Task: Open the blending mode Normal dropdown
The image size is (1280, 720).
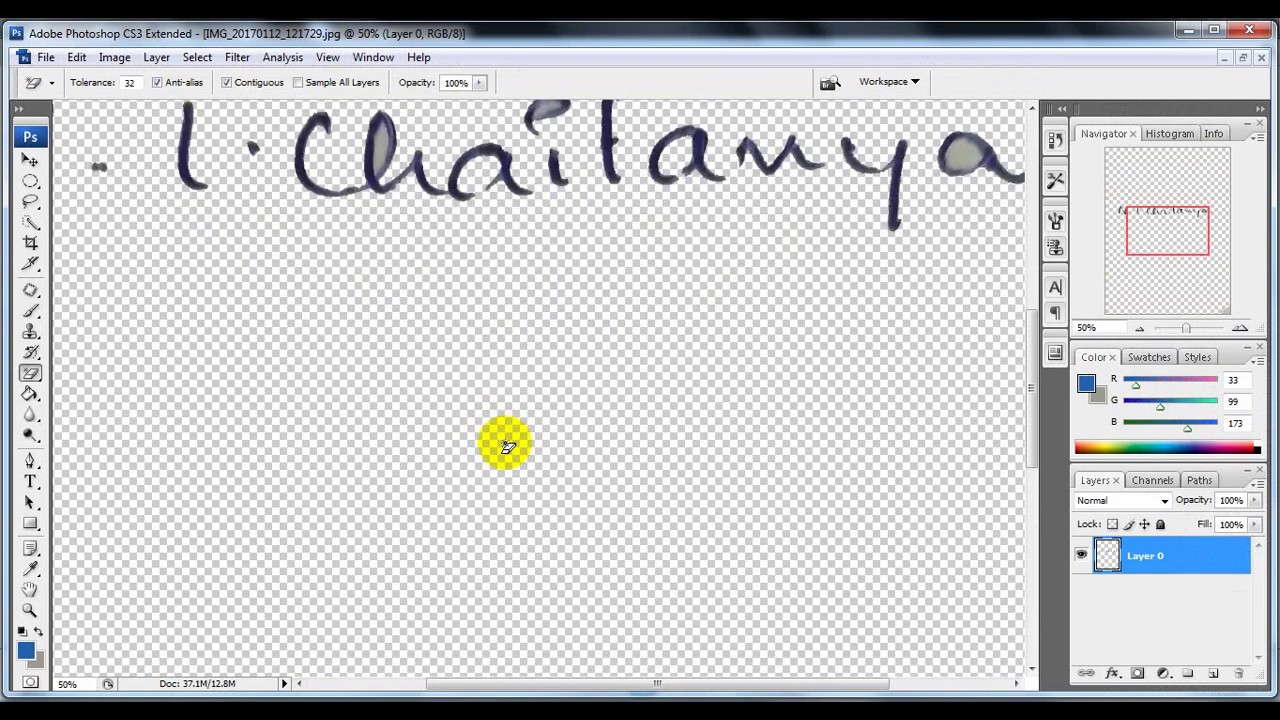Action: pos(1123,501)
